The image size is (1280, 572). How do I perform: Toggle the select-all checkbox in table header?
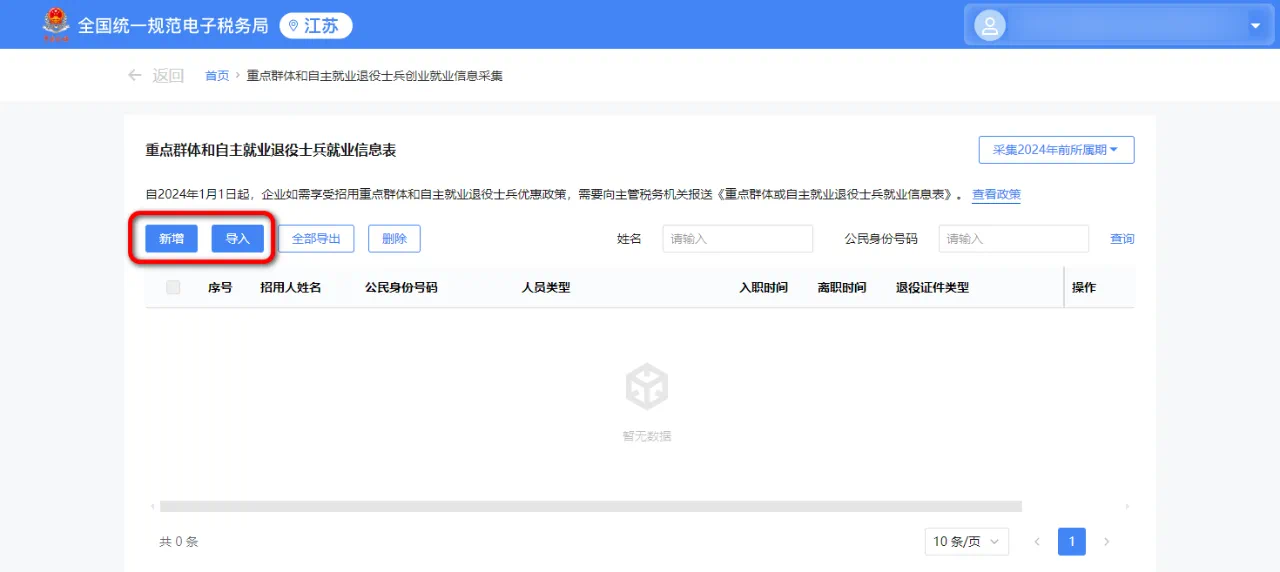point(173,288)
